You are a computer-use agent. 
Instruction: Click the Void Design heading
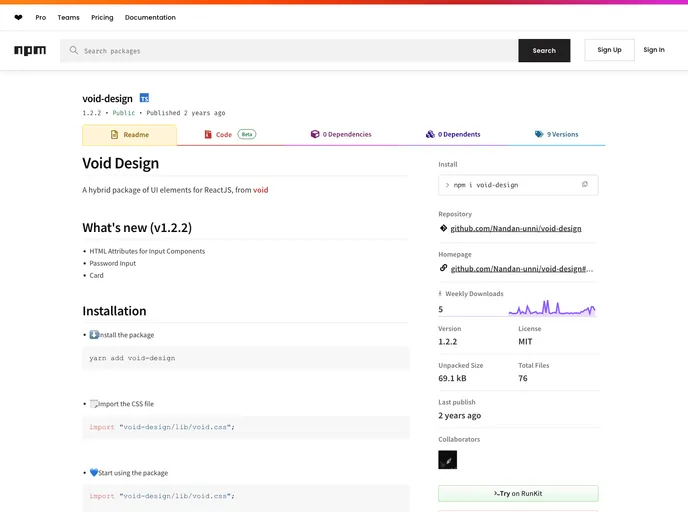pyautogui.click(x=121, y=163)
